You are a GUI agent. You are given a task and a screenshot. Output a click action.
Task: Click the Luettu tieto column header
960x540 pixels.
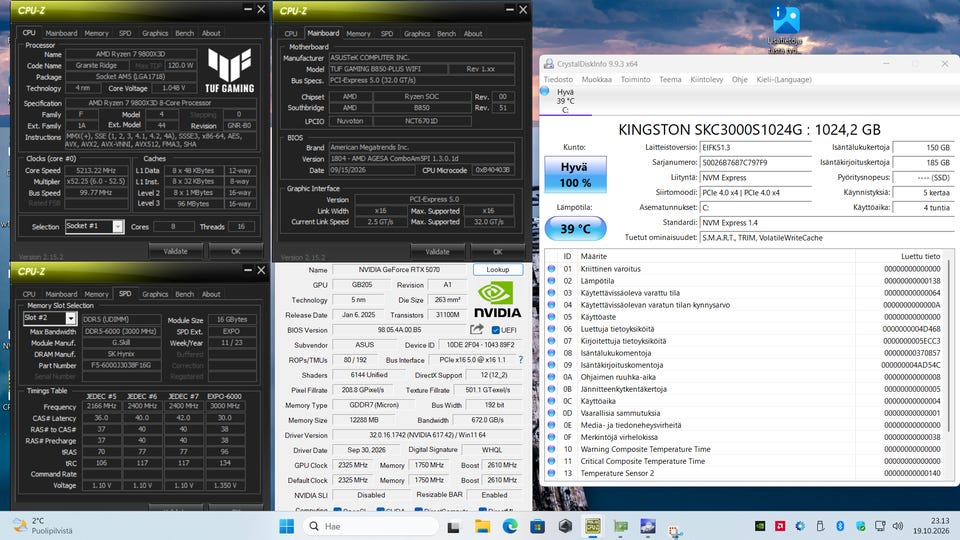899,257
